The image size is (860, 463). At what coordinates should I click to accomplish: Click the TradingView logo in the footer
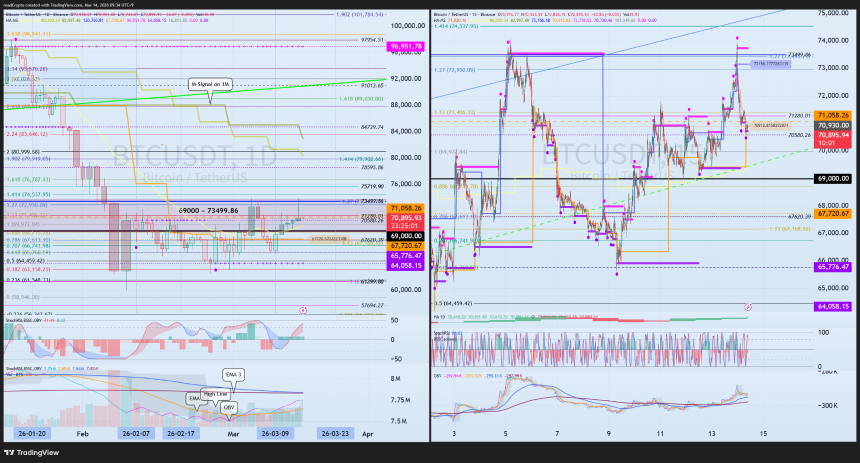coord(31,453)
